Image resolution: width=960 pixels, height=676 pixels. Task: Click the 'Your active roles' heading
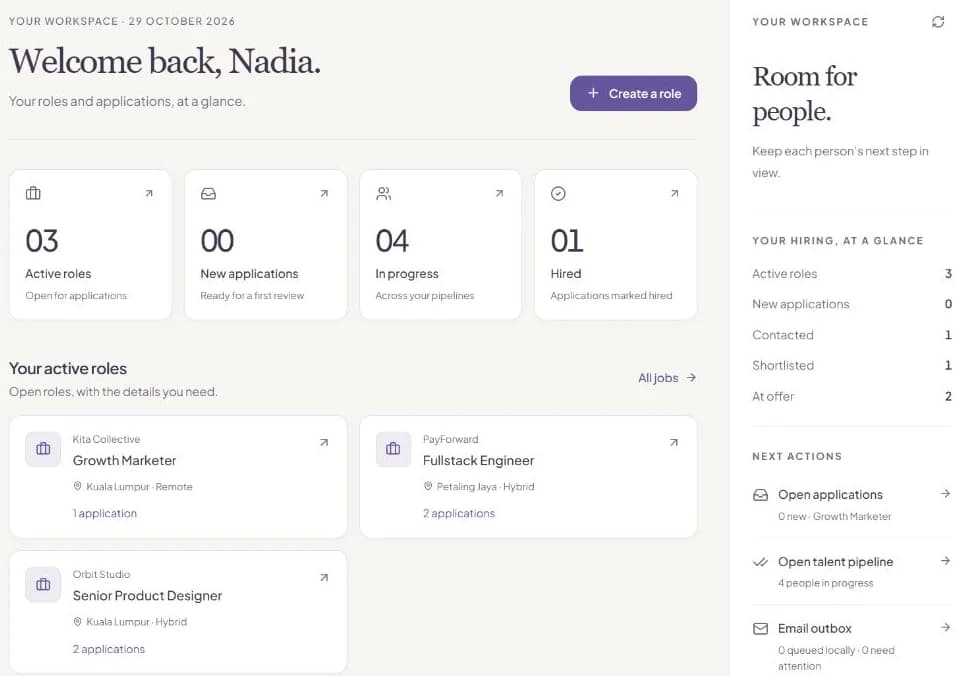point(67,369)
